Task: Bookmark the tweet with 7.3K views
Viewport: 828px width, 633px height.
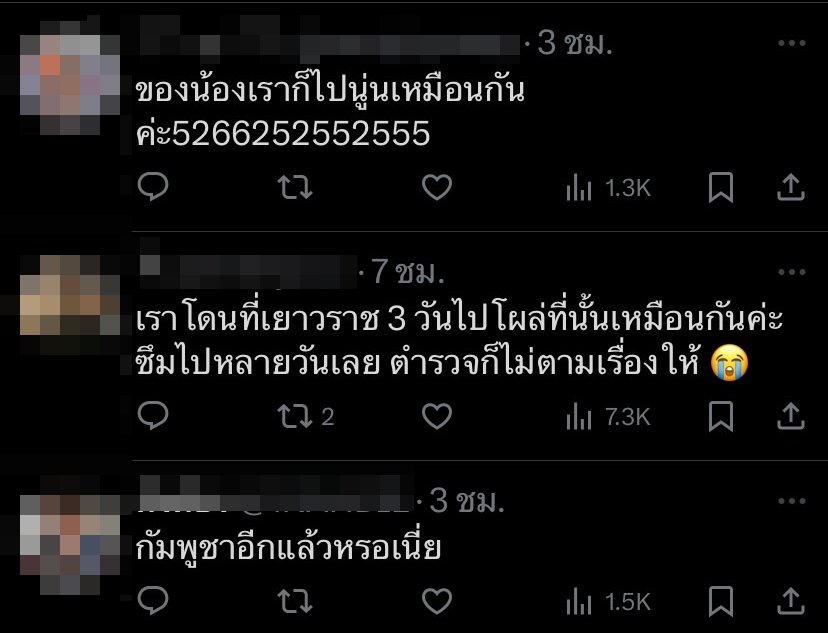Action: point(721,416)
